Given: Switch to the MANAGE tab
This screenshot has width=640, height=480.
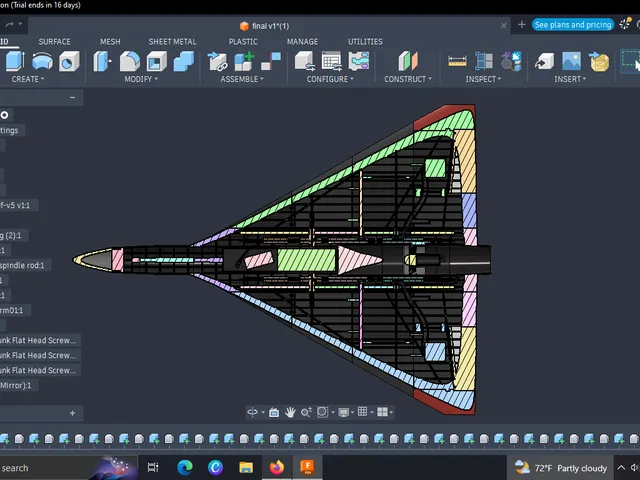Looking at the screenshot, I should 302,42.
